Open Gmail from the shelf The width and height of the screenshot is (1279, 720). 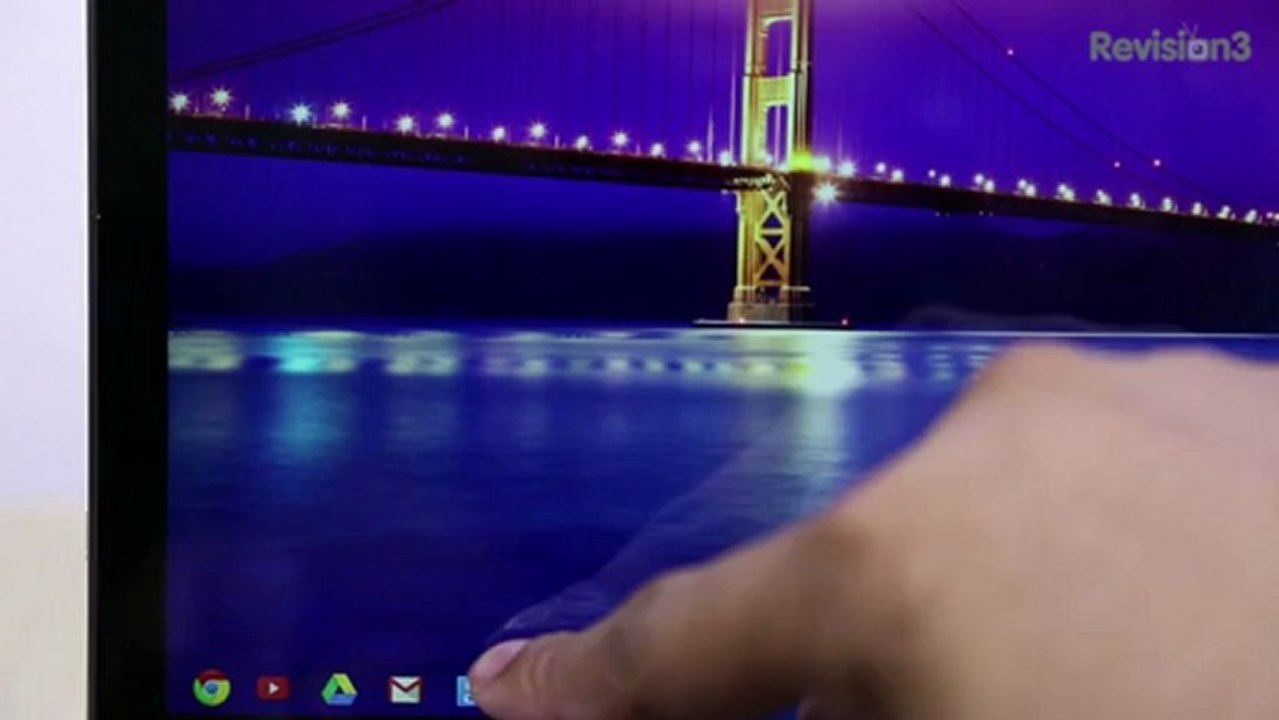[405, 689]
